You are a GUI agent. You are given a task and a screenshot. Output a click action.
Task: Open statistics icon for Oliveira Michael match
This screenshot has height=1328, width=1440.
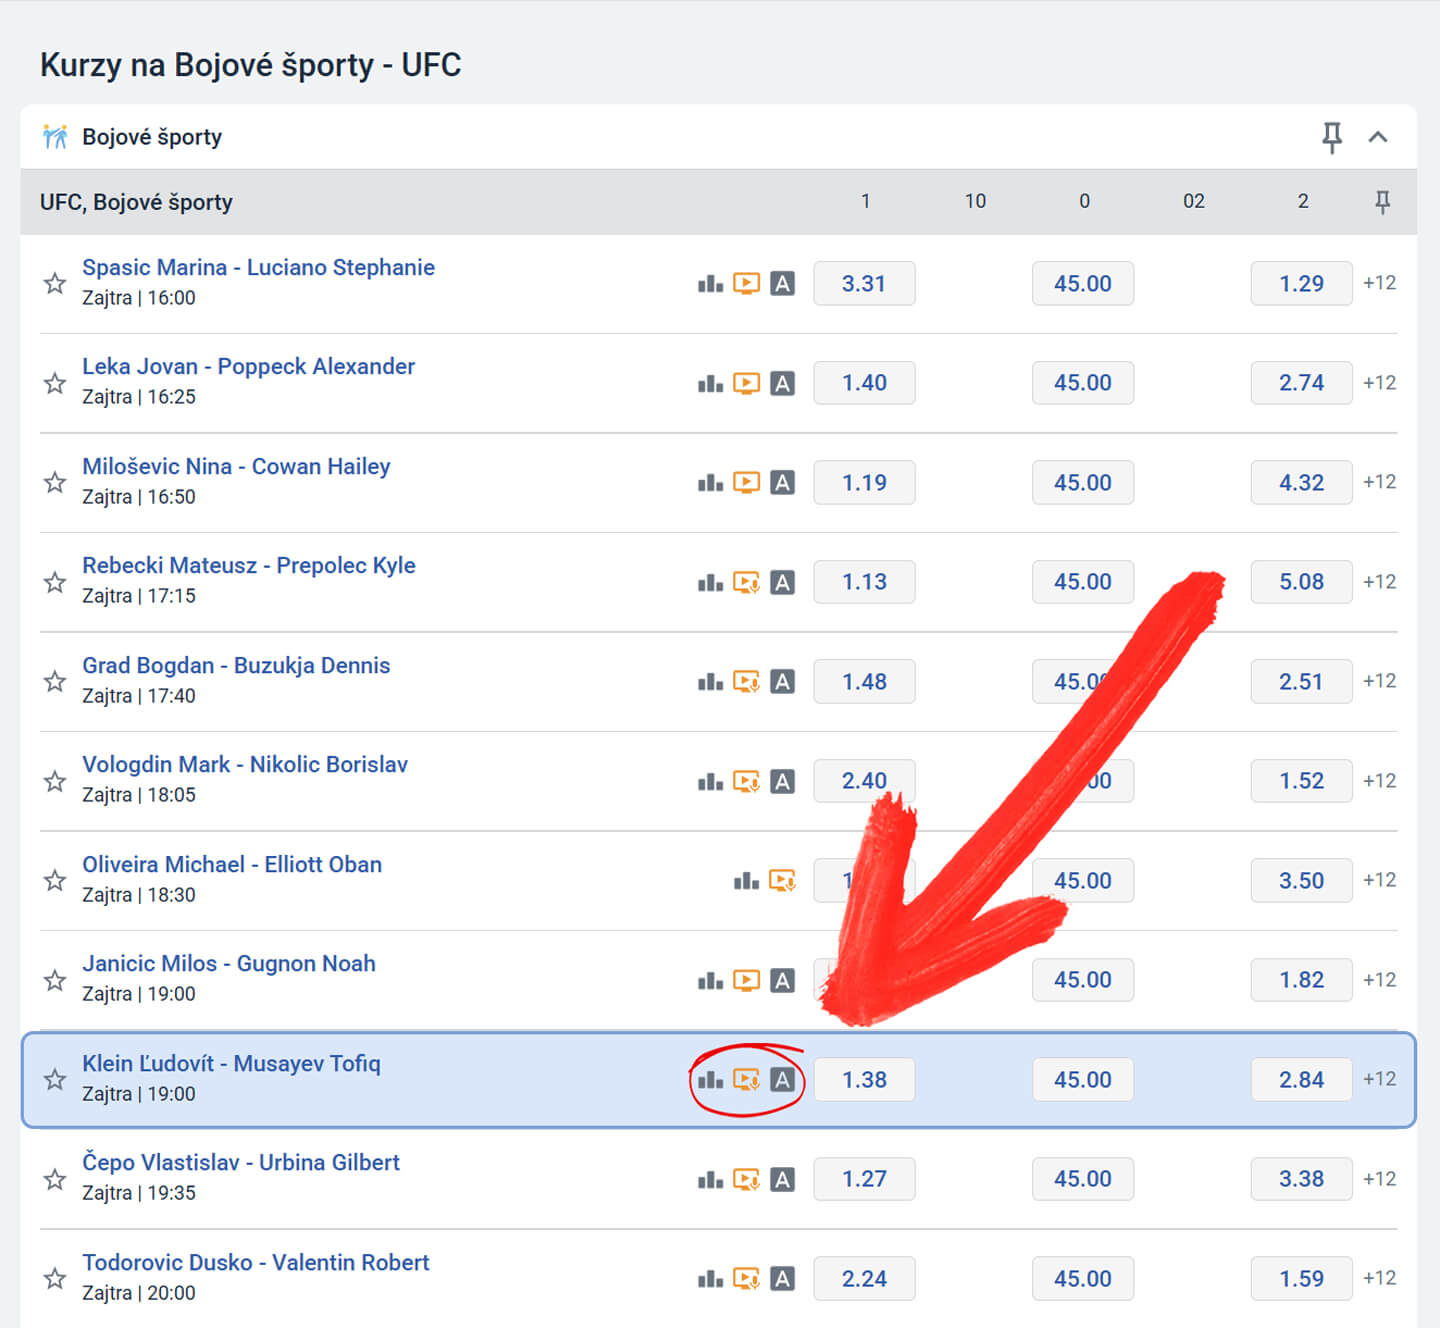746,881
